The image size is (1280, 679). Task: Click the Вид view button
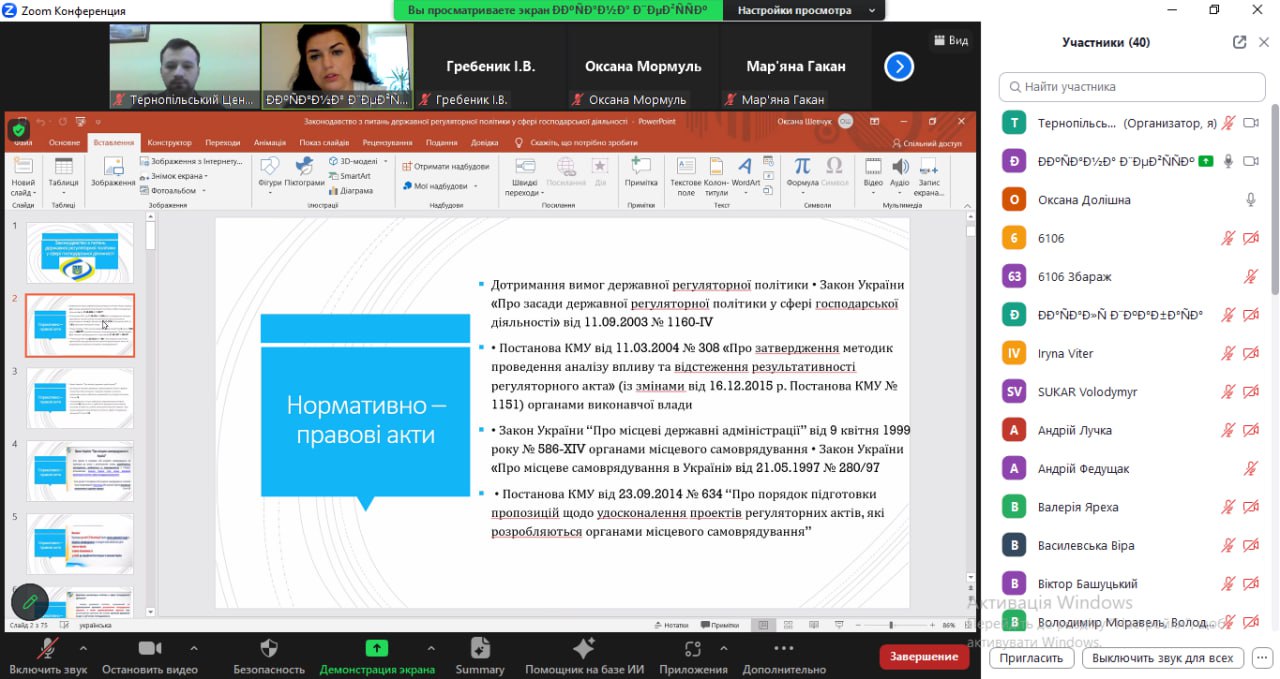tap(951, 40)
